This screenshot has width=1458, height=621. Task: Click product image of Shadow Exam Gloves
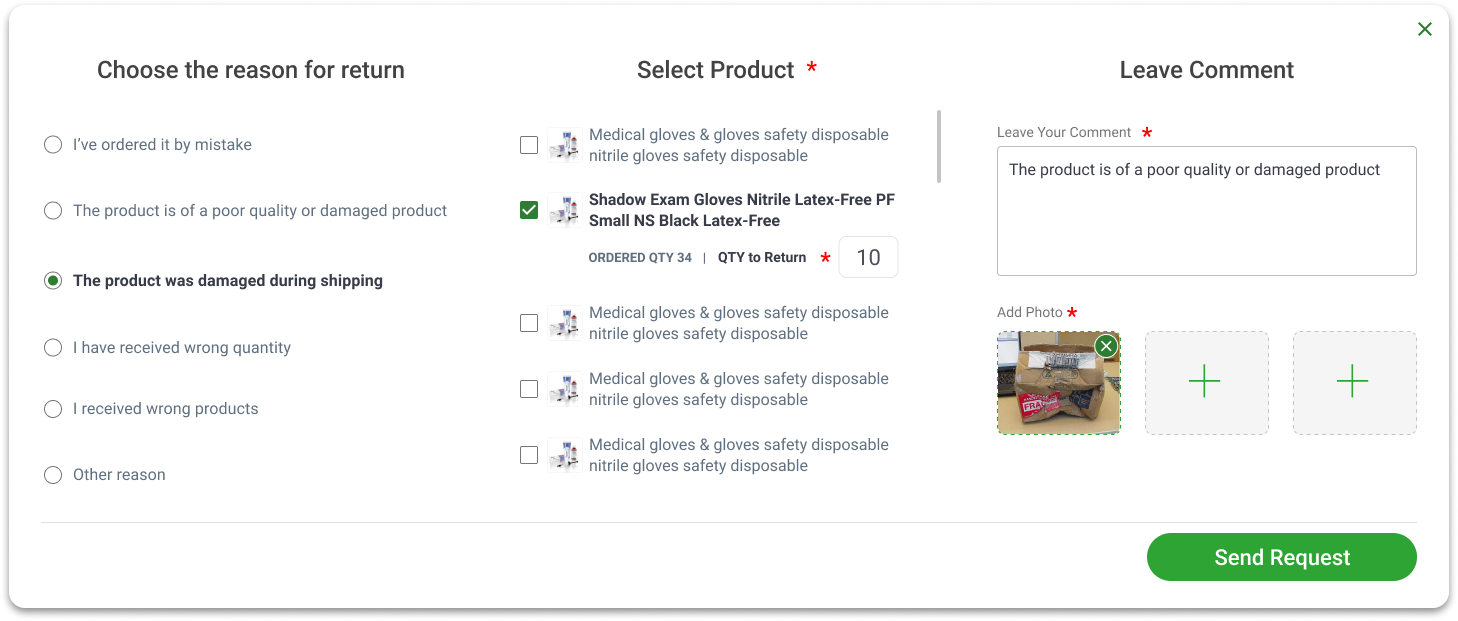[564, 210]
